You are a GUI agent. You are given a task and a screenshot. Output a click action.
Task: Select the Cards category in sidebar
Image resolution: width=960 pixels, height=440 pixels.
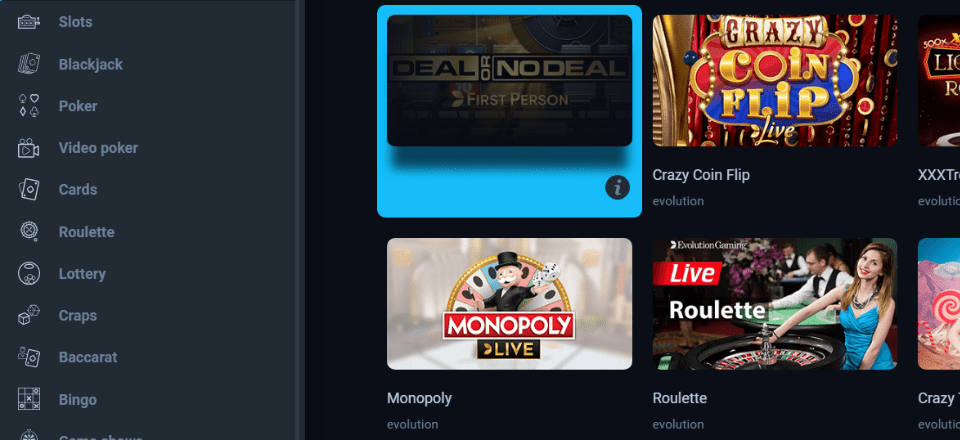pyautogui.click(x=78, y=190)
